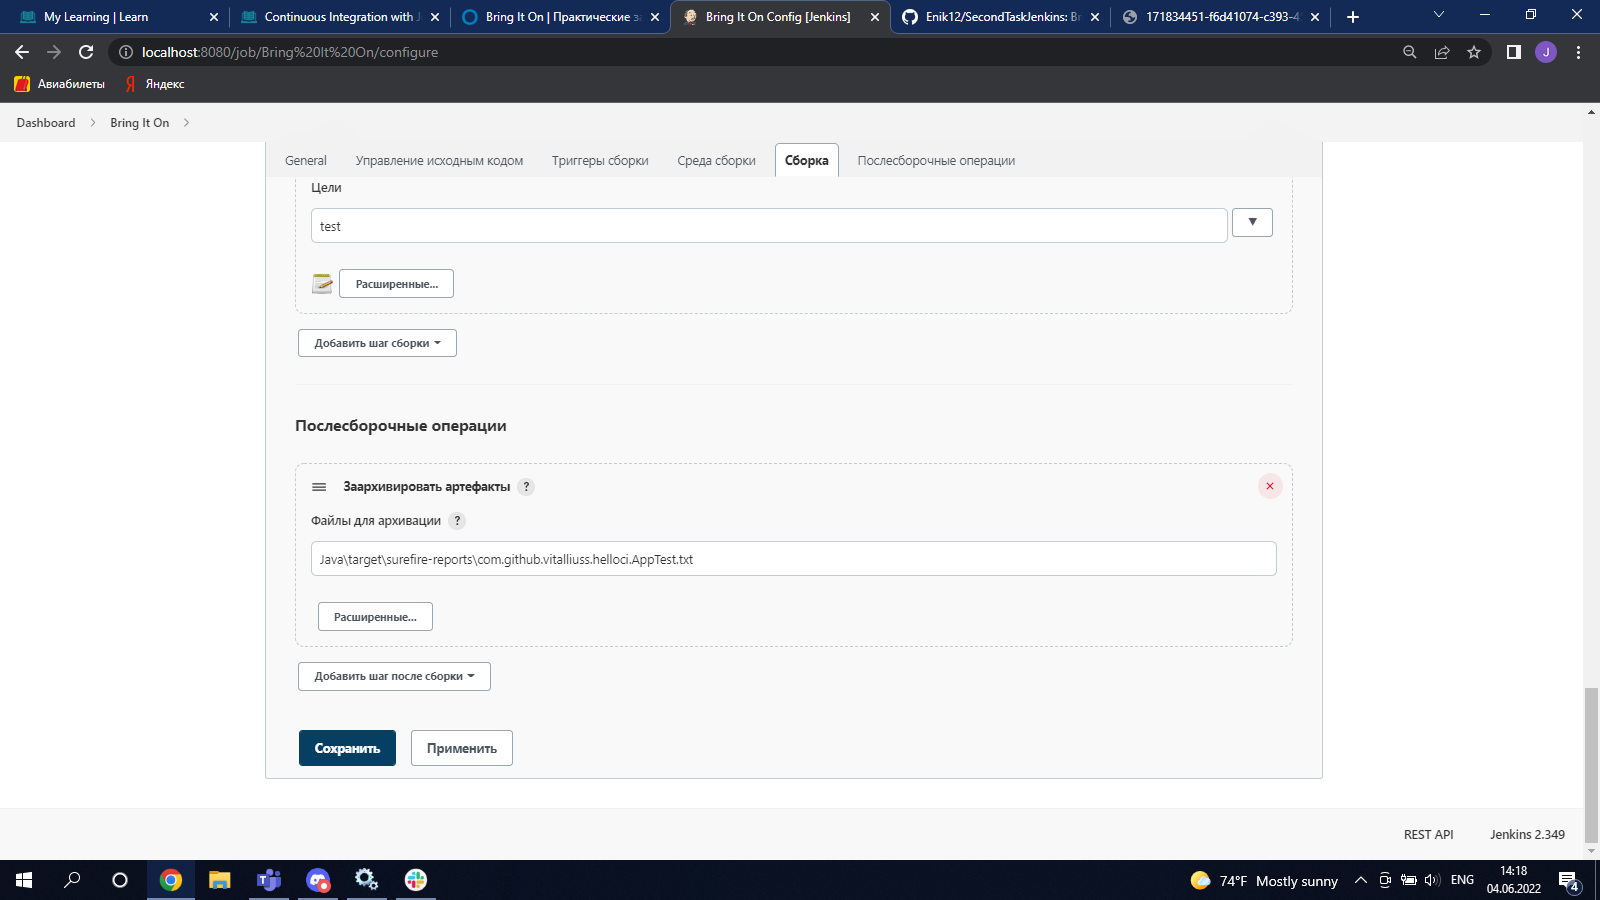This screenshot has height=900, width=1600.
Task: Click Jenkins 2.349 version link
Action: click(x=1527, y=834)
